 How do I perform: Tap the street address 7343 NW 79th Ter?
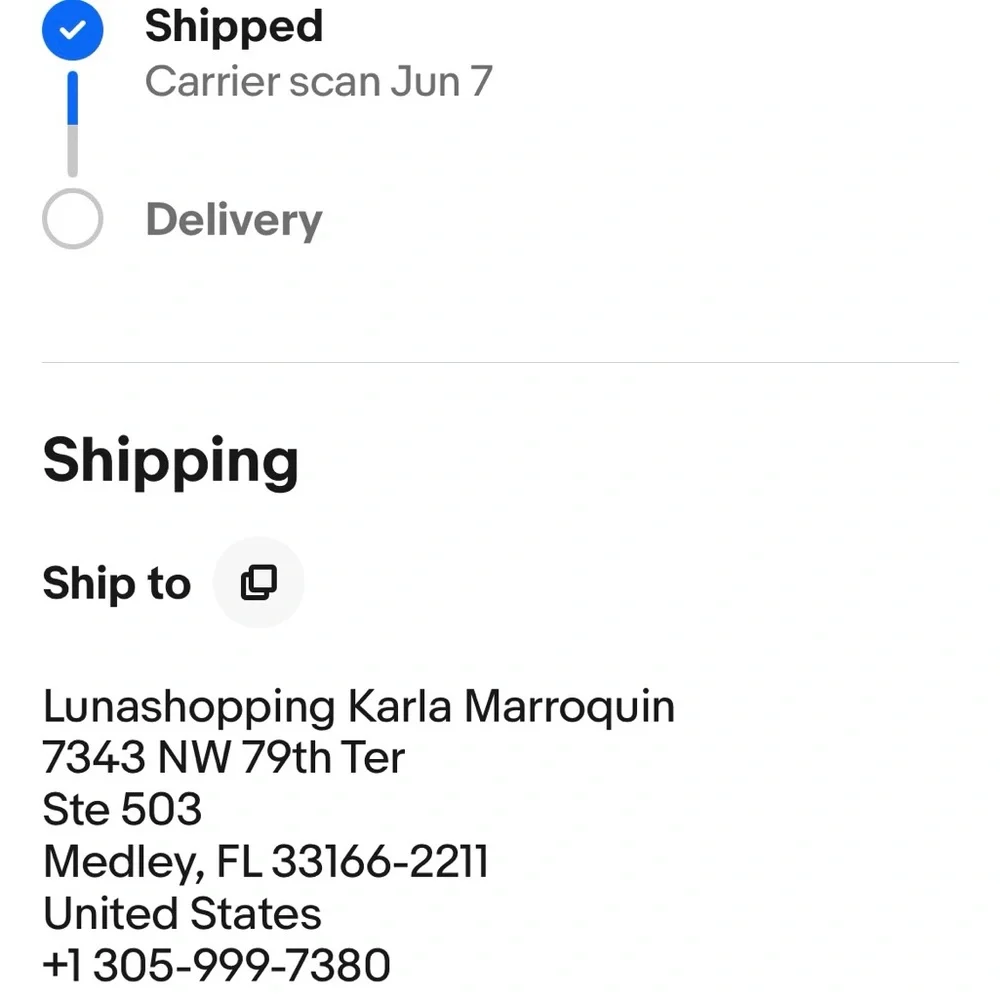coord(223,758)
